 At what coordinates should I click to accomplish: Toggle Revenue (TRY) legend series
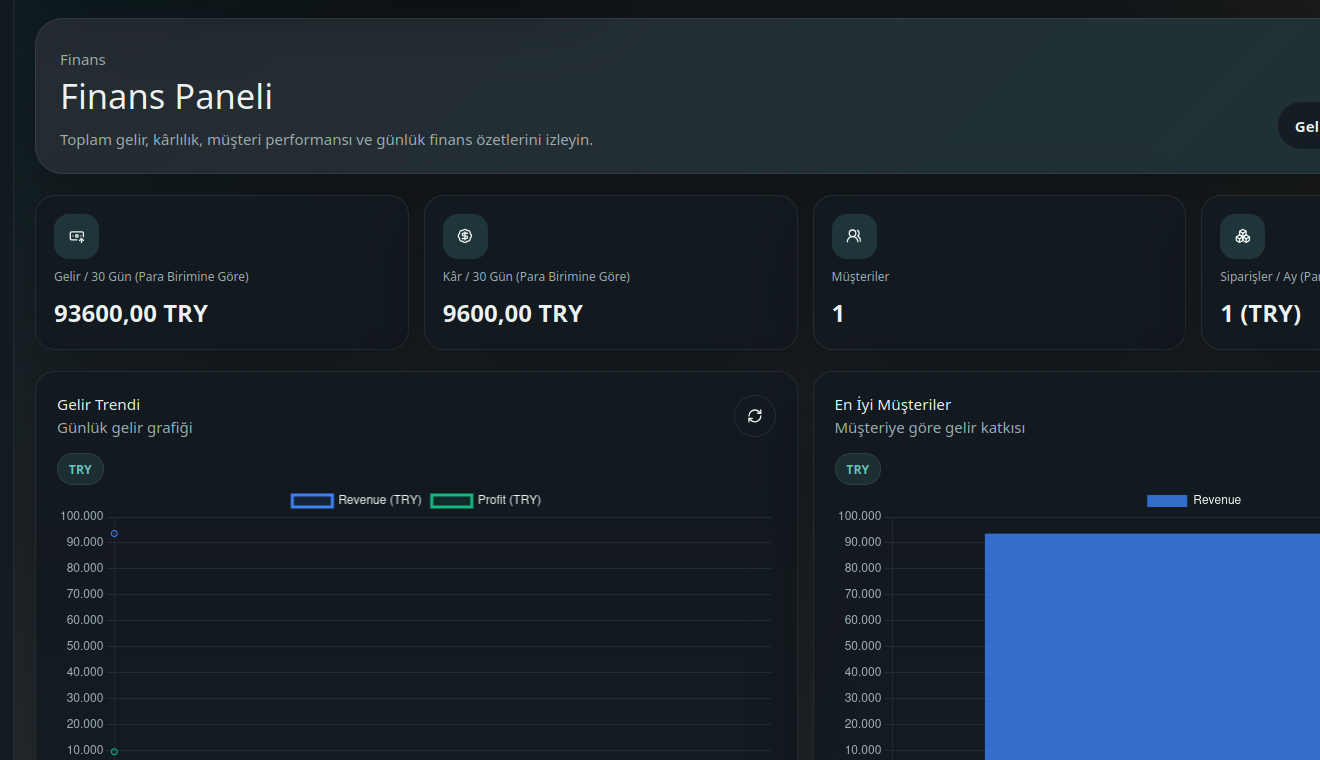pos(356,500)
